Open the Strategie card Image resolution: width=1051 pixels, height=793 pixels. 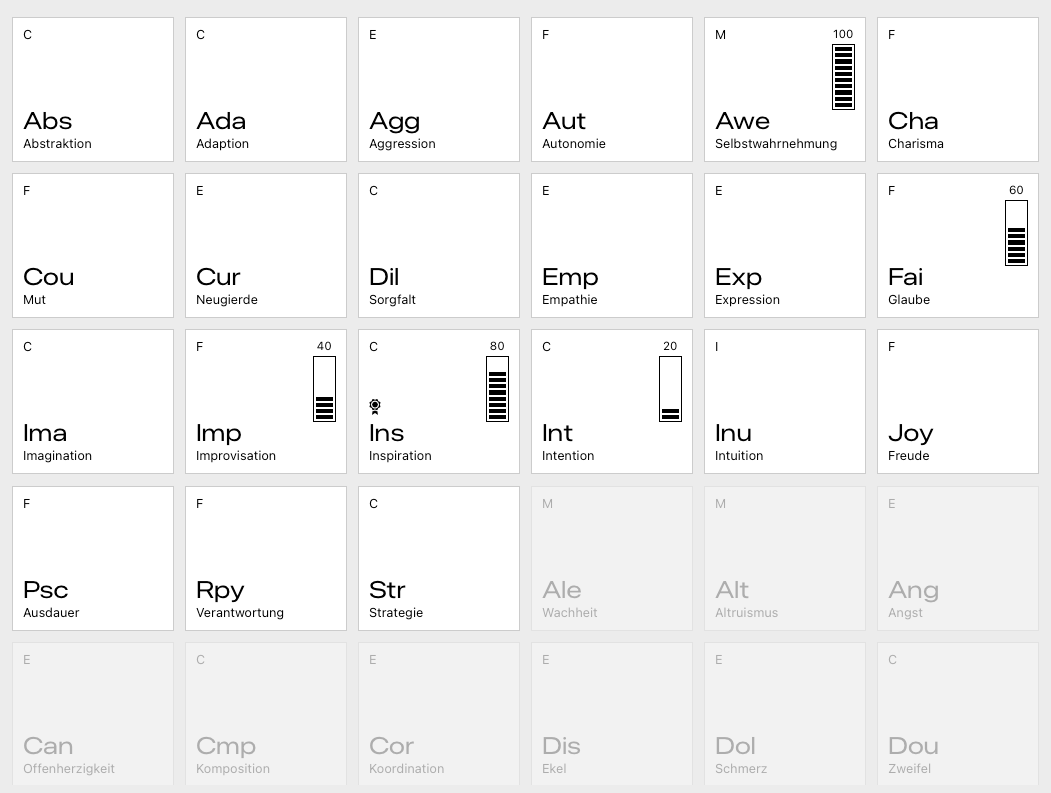coord(439,558)
